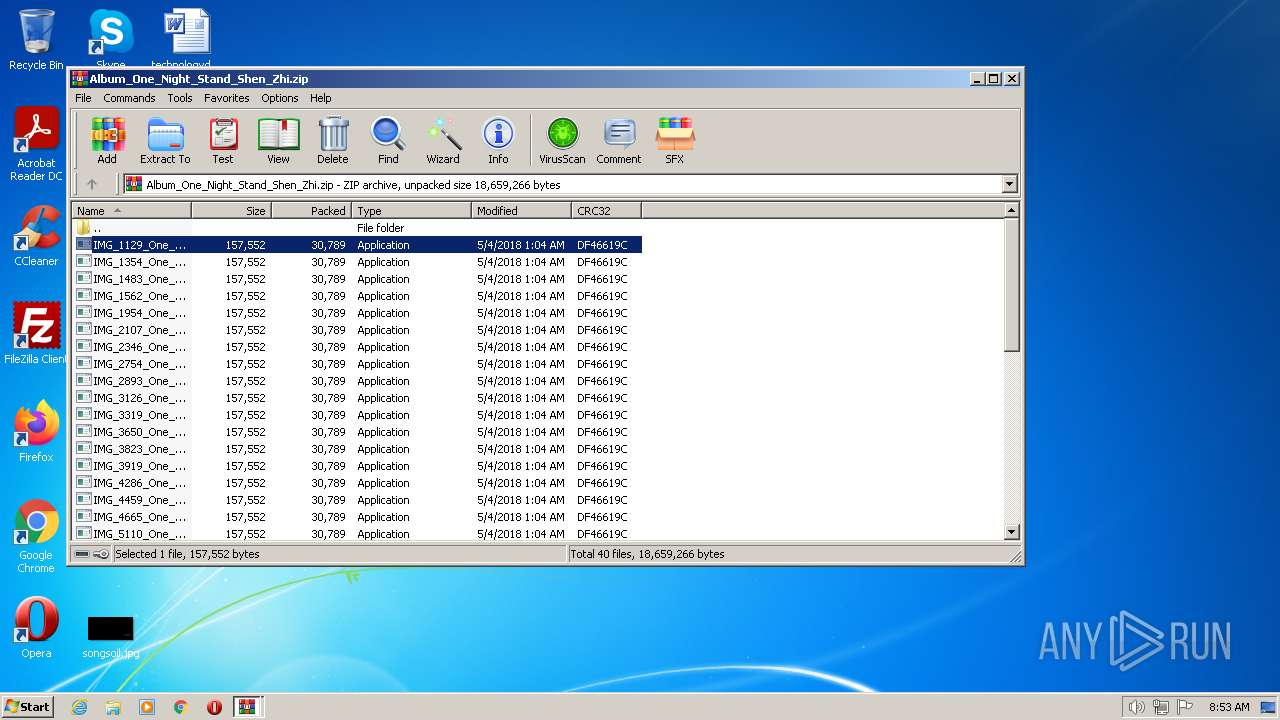This screenshot has height=720, width=1280.
Task: Select the file IMG_3919_One_...
Action: [357, 466]
